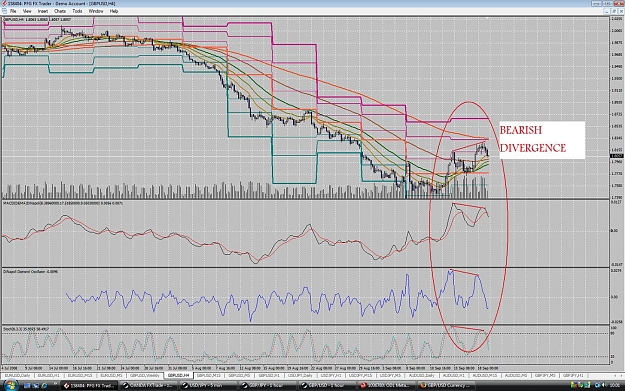
Task: Switch to the AUDUSD,H1 chart tab
Action: [x=454, y=375]
